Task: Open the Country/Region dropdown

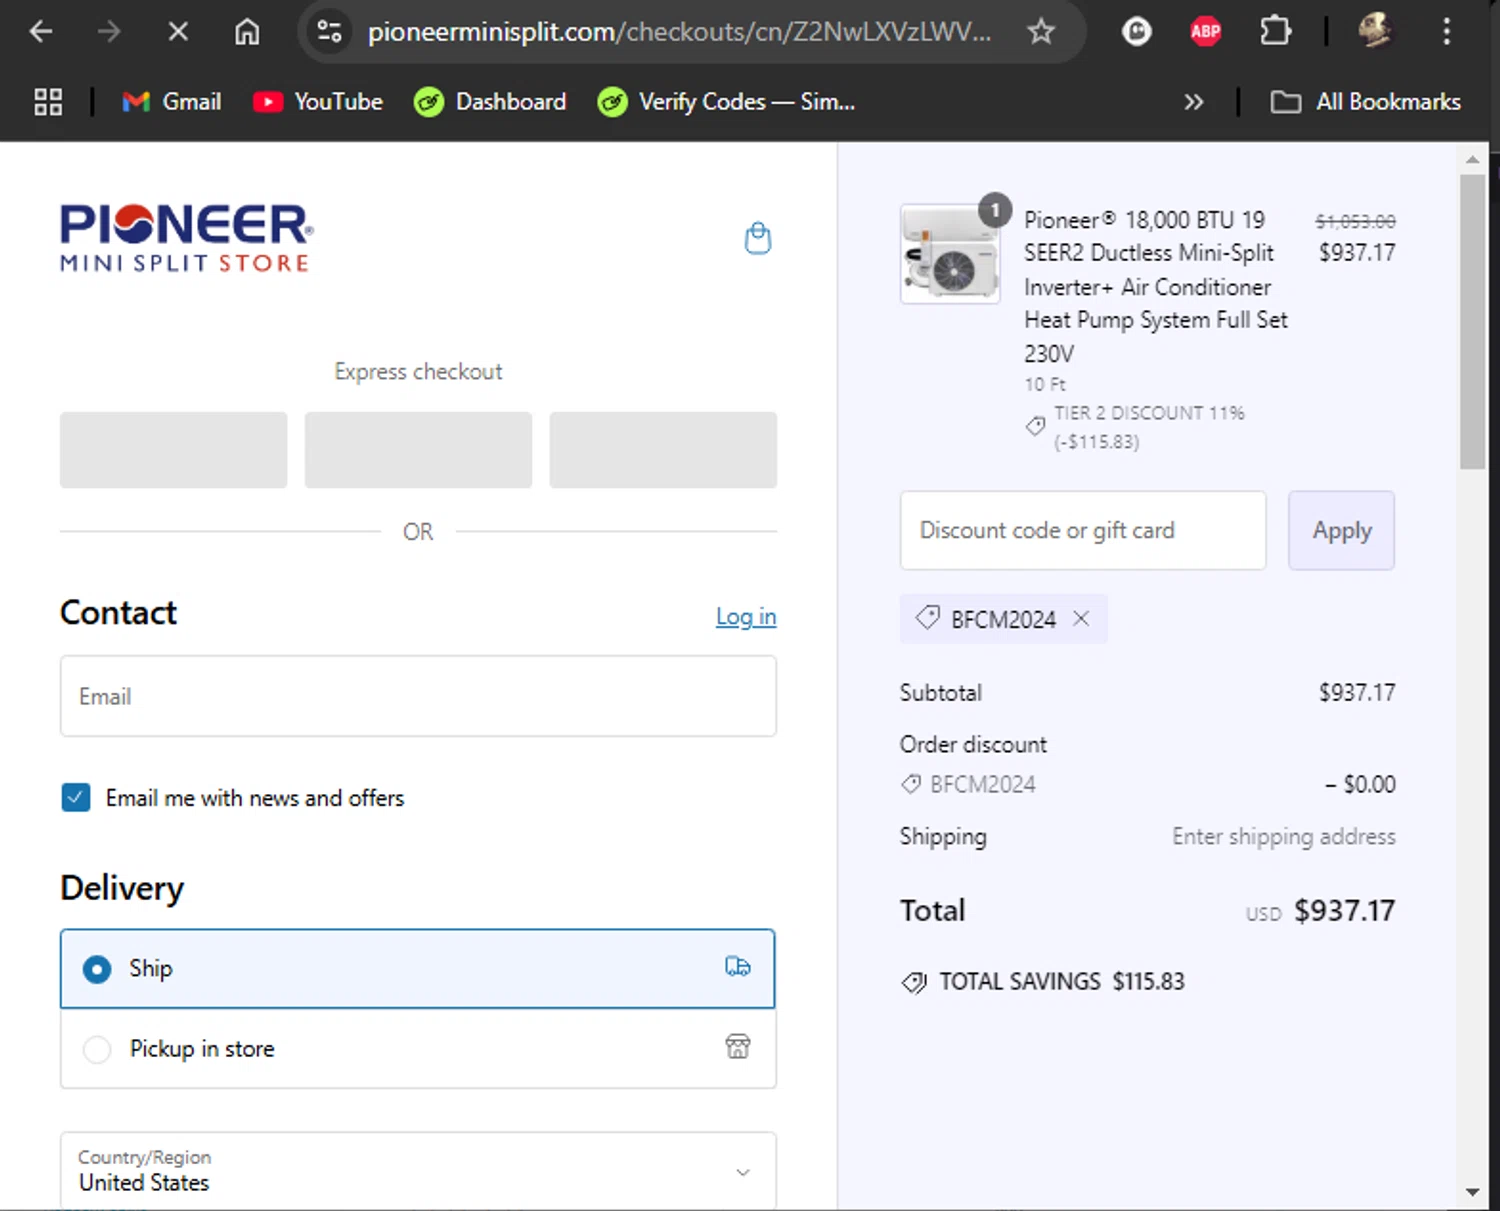Action: point(418,1171)
